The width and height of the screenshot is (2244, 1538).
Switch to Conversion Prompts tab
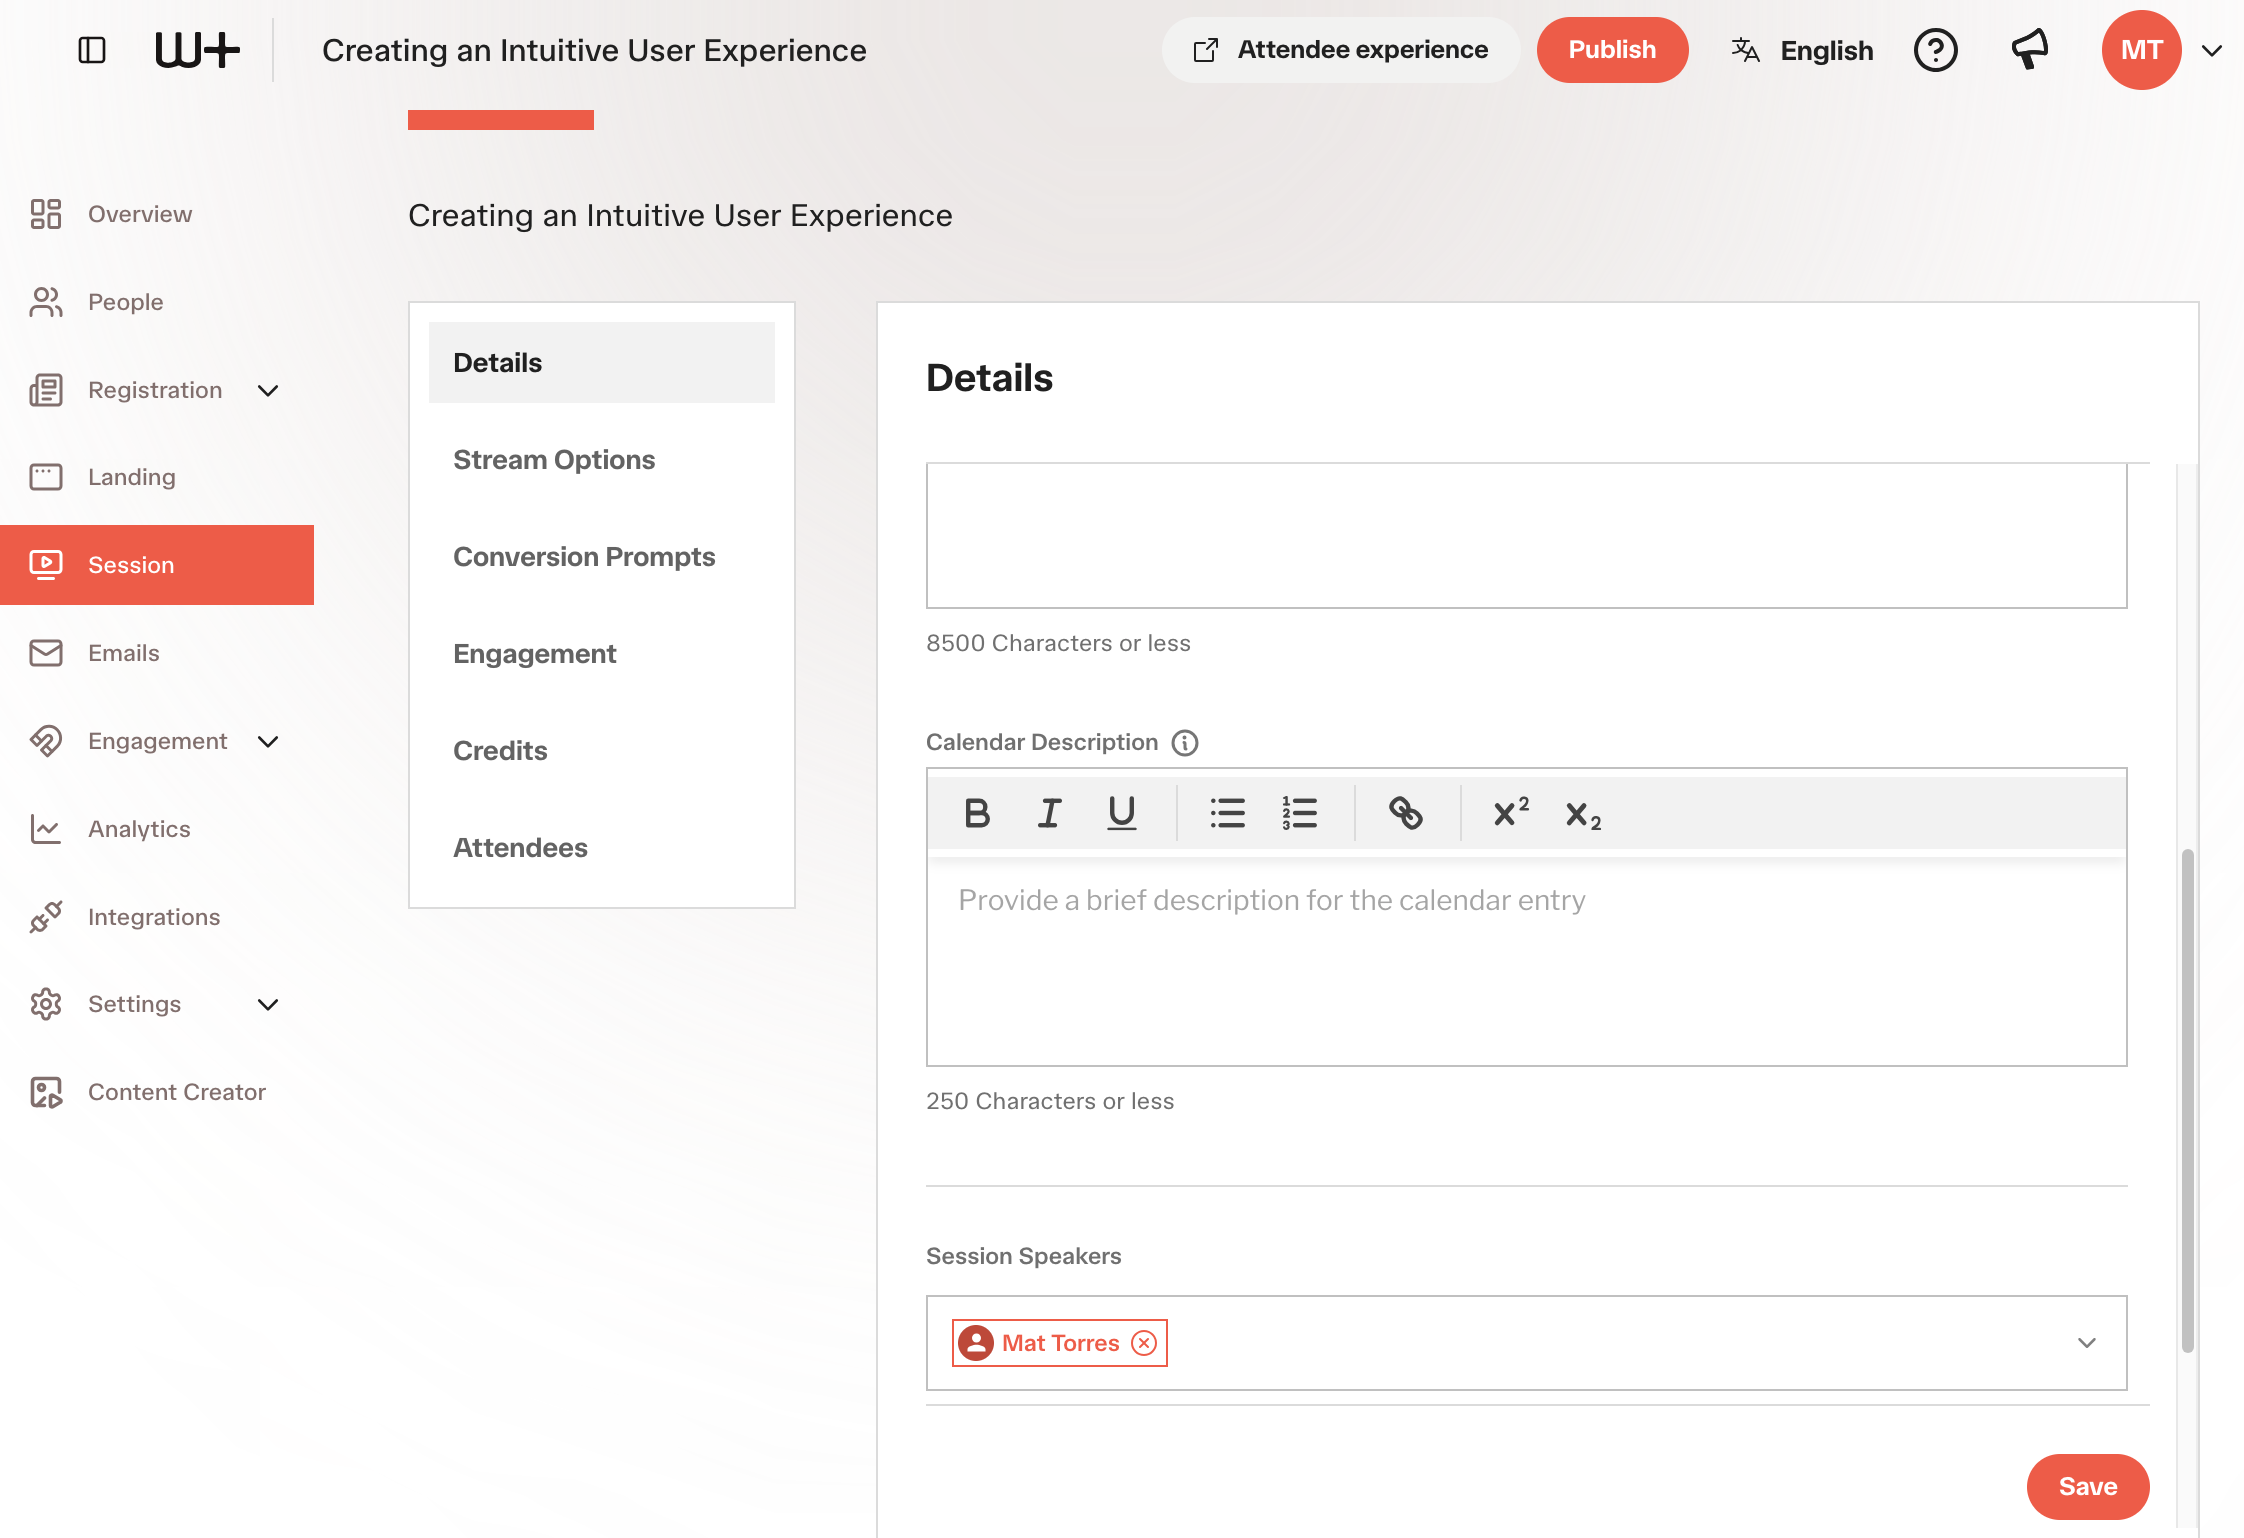click(x=601, y=556)
